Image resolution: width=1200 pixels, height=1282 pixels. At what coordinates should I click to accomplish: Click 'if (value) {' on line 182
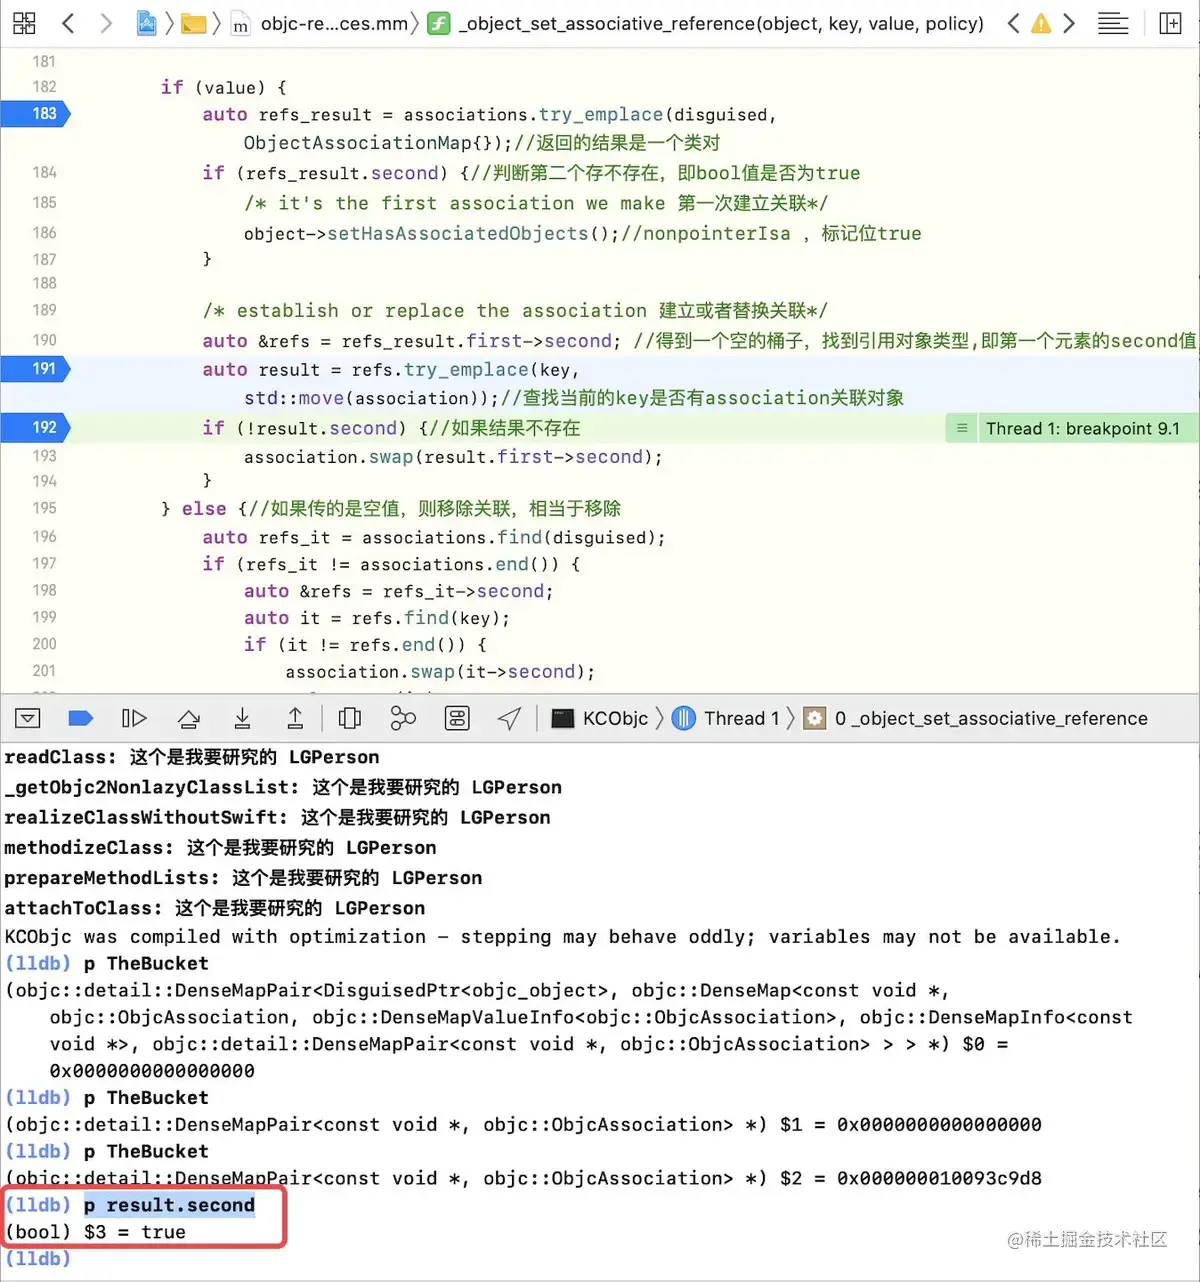coord(223,87)
